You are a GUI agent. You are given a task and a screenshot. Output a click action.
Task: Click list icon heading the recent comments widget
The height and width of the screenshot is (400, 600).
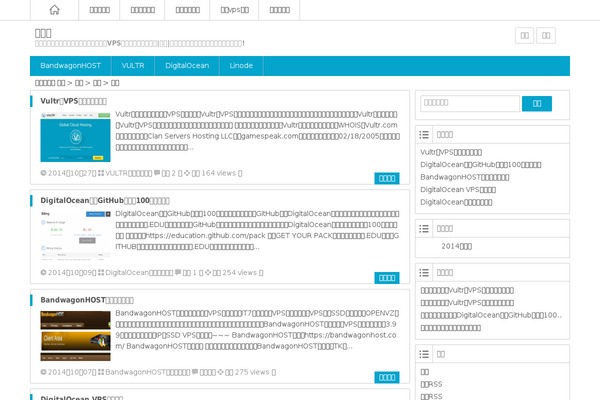(x=424, y=273)
